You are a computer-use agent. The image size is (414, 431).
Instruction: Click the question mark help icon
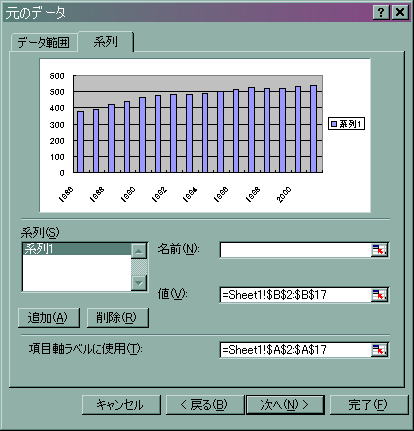pos(381,12)
